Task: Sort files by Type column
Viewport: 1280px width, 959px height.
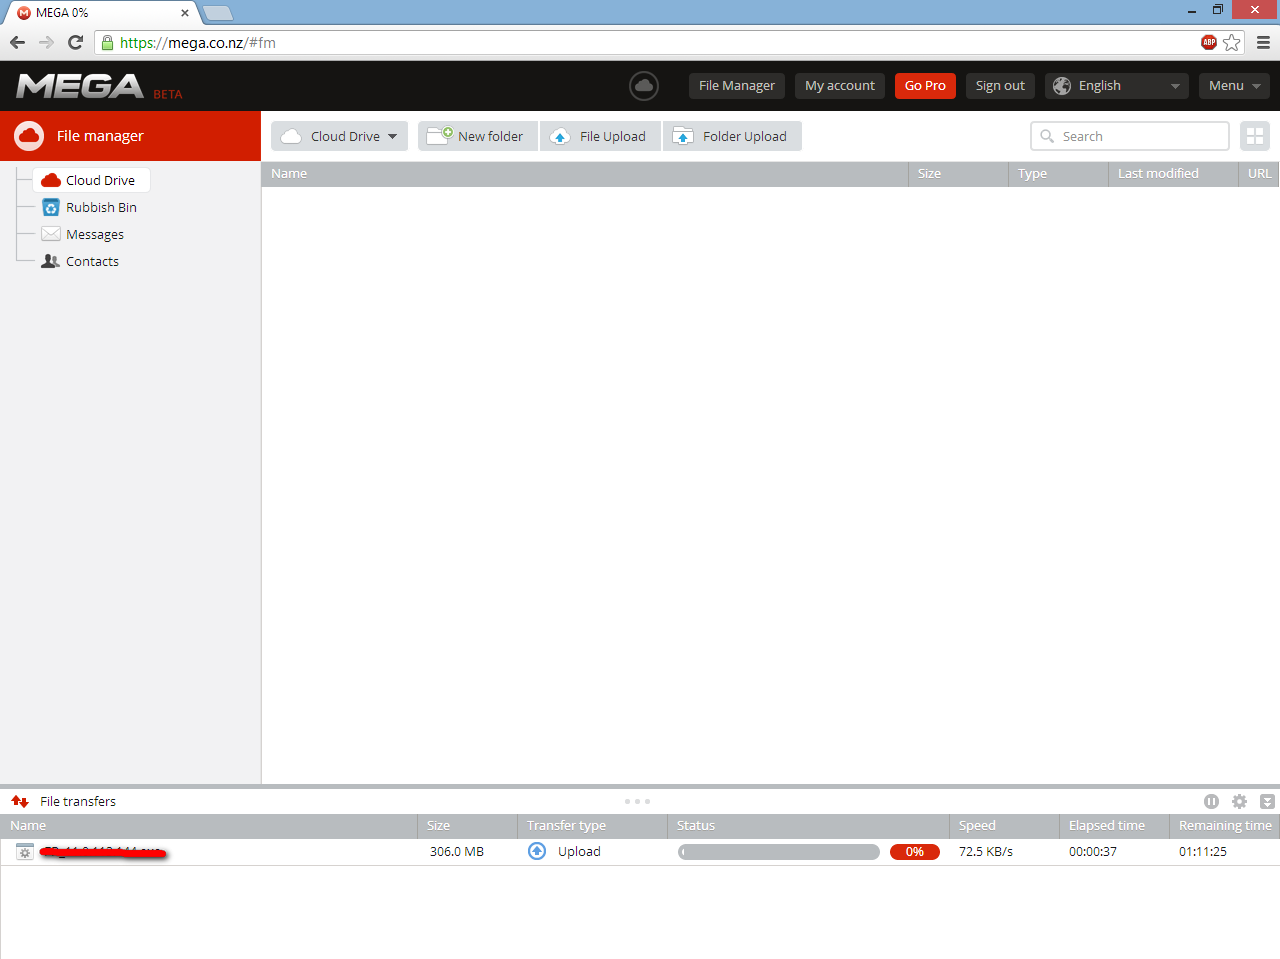Action: [1058, 174]
